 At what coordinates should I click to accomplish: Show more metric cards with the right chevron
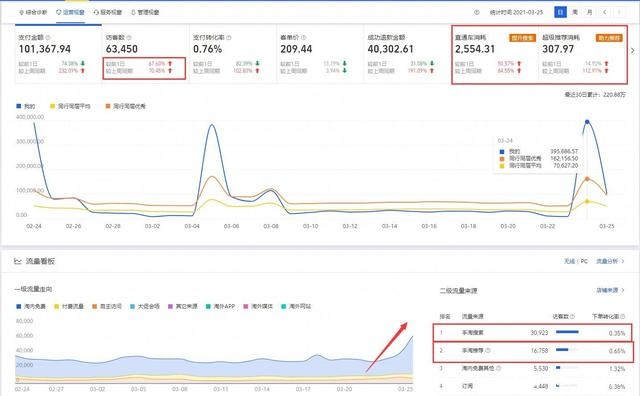pyautogui.click(x=633, y=51)
